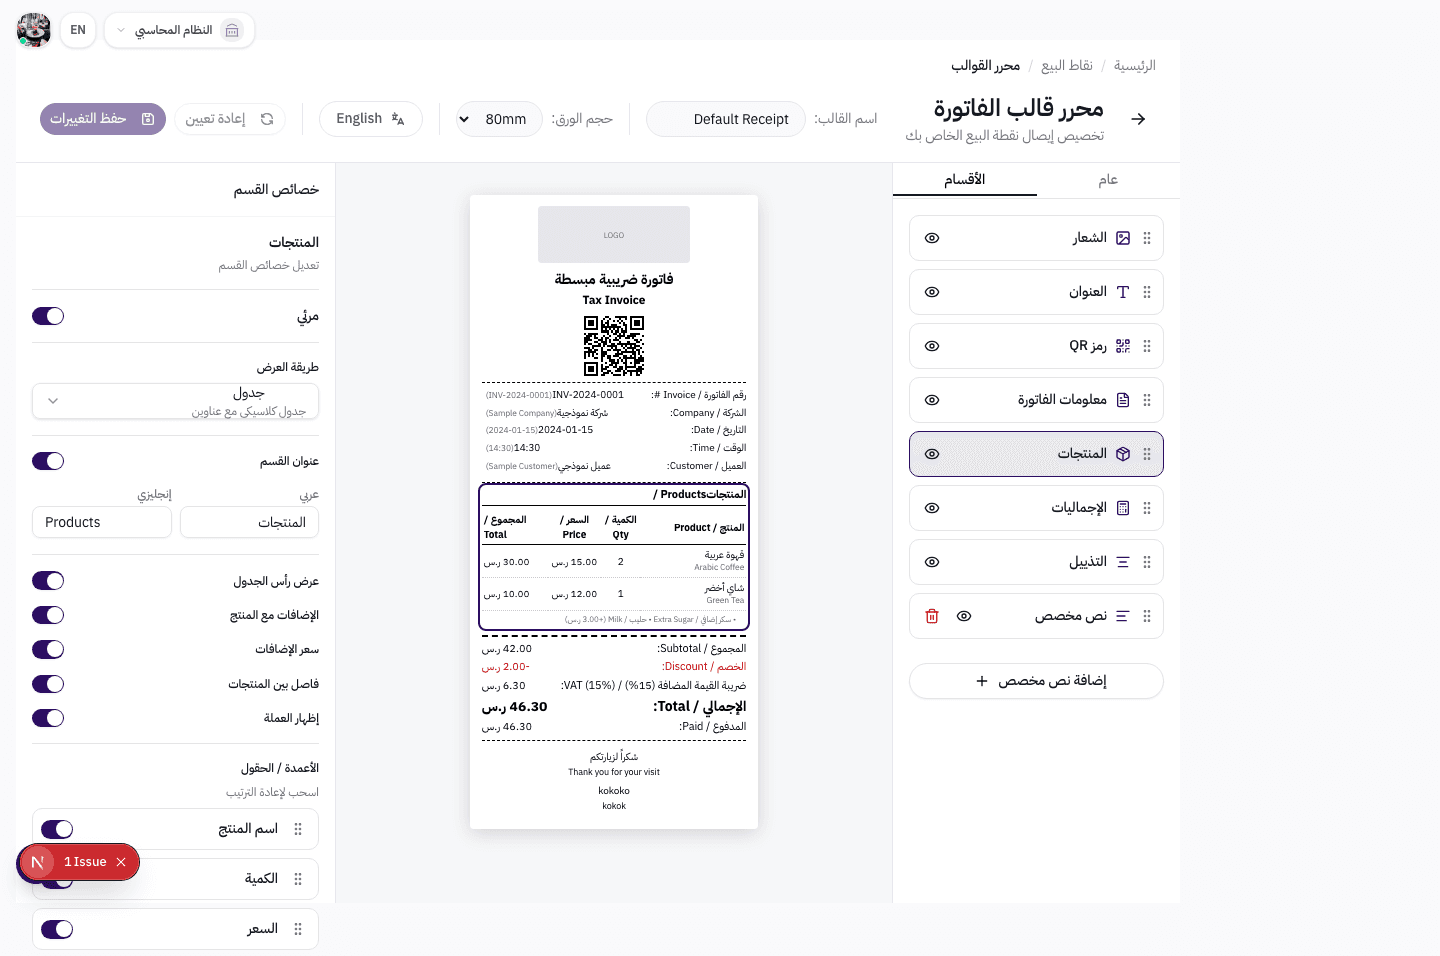The image size is (1440, 956).
Task: Open the 80mm paper size dropdown
Action: tap(498, 119)
